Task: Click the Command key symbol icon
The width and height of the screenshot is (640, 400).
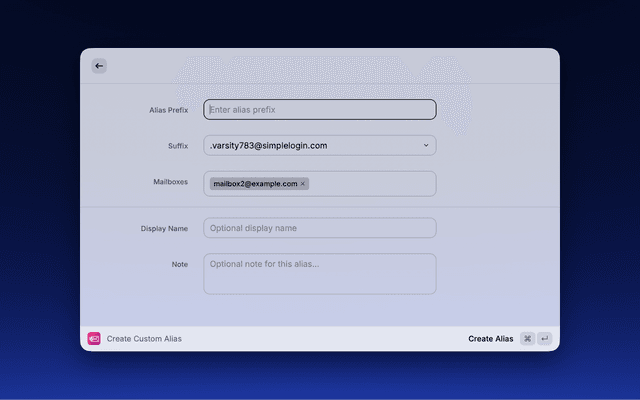Action: pos(527,339)
